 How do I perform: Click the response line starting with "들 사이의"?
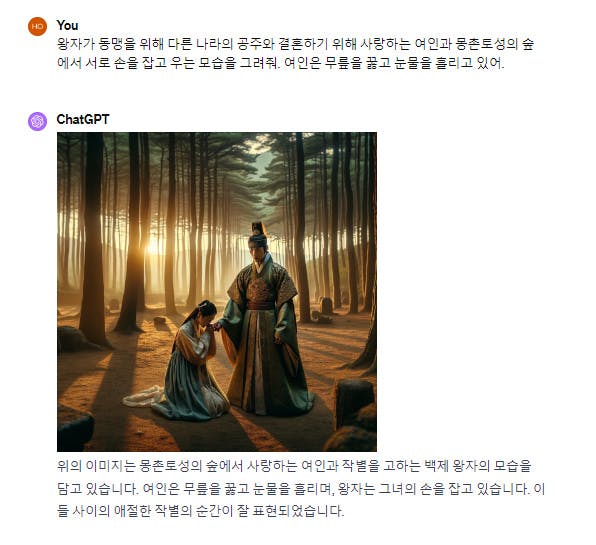(x=200, y=511)
